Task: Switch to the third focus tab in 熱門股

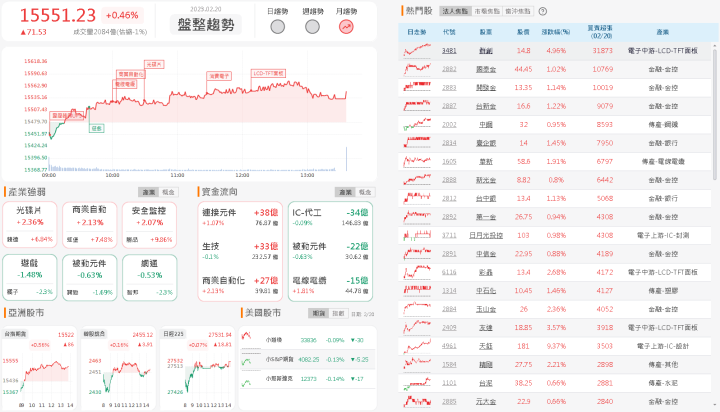Action: (x=518, y=11)
